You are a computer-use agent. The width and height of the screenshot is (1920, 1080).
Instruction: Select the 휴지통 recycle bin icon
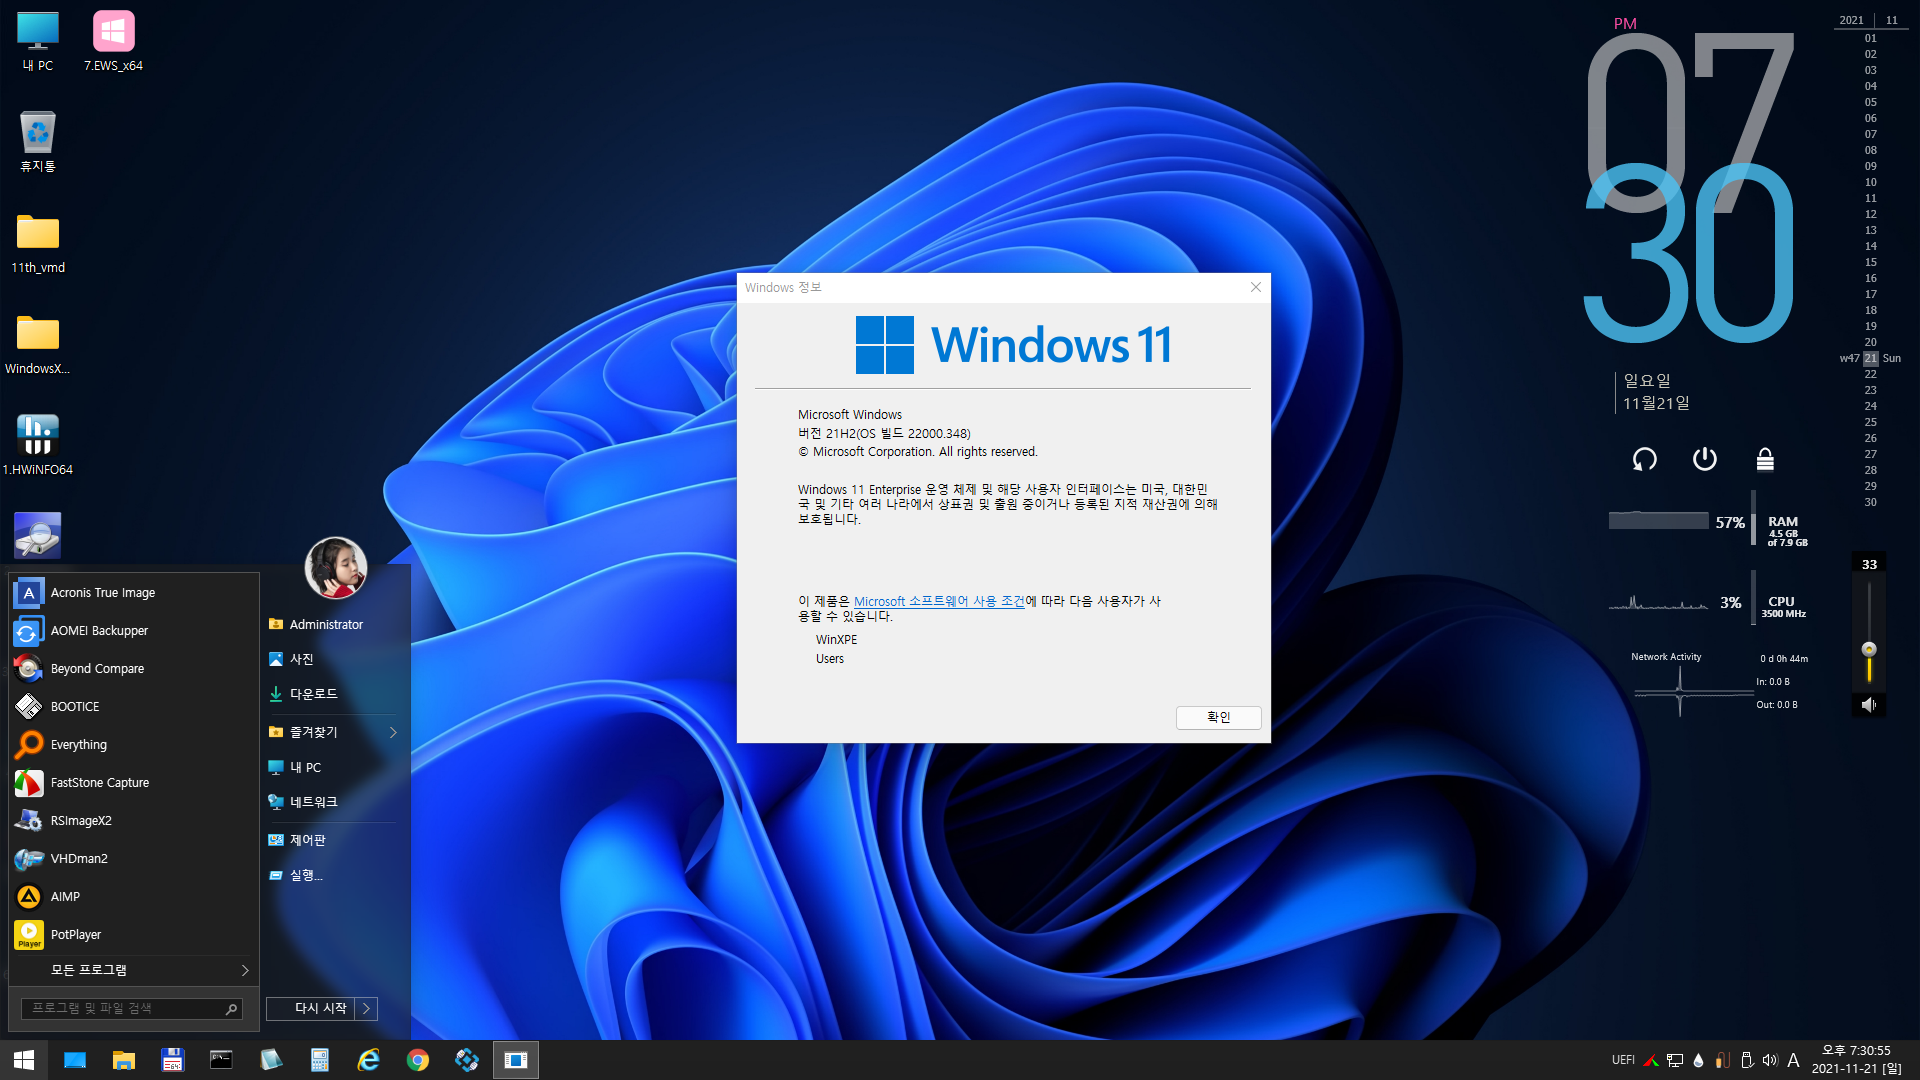point(38,142)
